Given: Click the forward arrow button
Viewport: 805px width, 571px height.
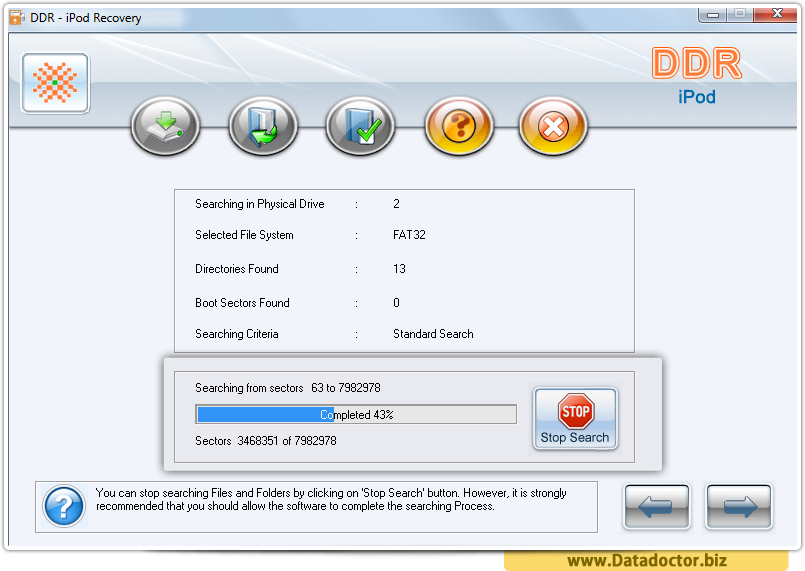Looking at the screenshot, I should click(739, 507).
